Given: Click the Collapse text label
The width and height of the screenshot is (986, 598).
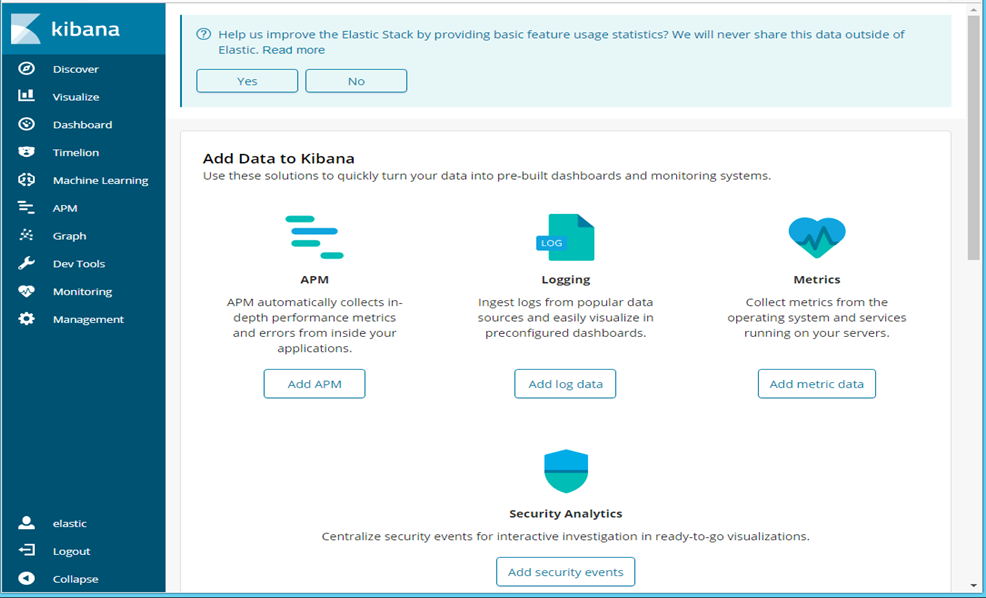Looking at the screenshot, I should pos(75,579).
